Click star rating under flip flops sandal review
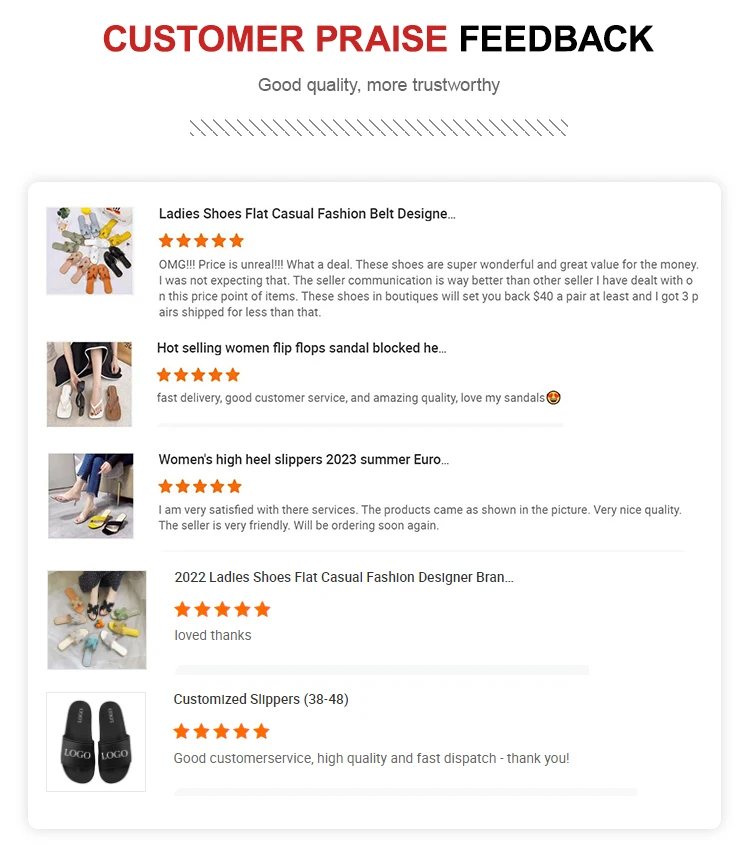Image resolution: width=750 pixels, height=863 pixels. click(199, 375)
